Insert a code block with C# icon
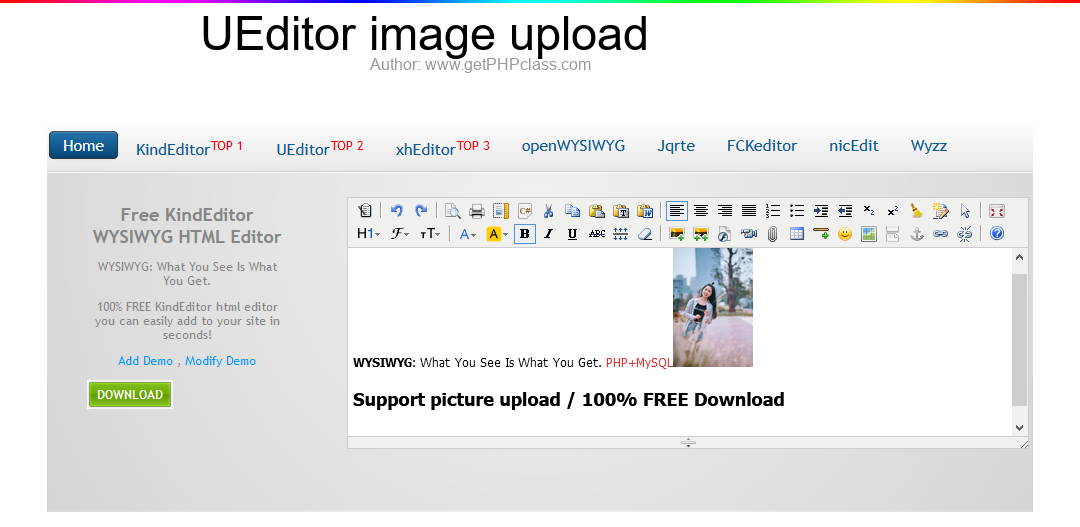Image resolution: width=1080 pixels, height=527 pixels. [525, 211]
